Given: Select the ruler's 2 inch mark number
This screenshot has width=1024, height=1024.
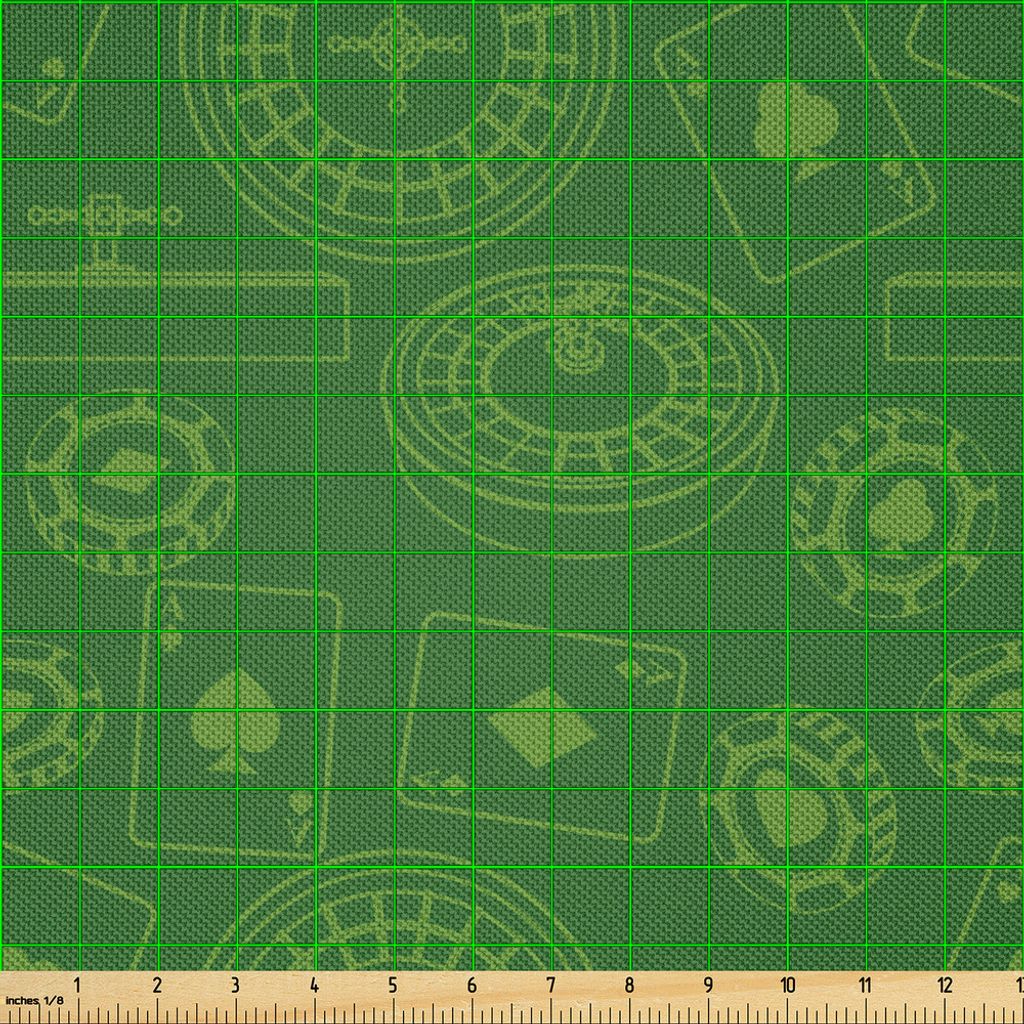Looking at the screenshot, I should (x=157, y=985).
